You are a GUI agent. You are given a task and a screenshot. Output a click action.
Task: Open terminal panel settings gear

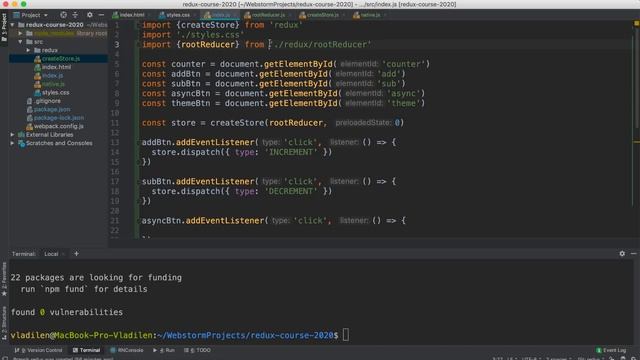point(622,253)
